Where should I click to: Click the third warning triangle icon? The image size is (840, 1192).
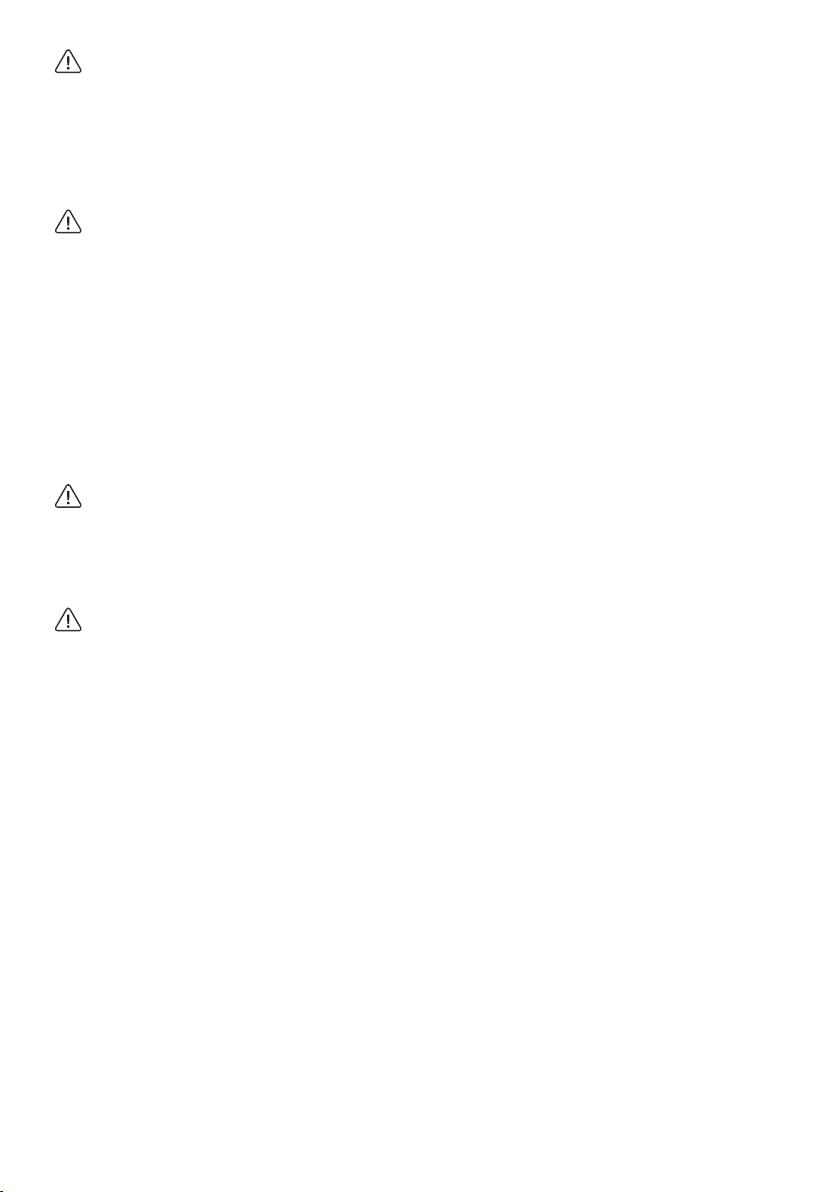[68, 496]
